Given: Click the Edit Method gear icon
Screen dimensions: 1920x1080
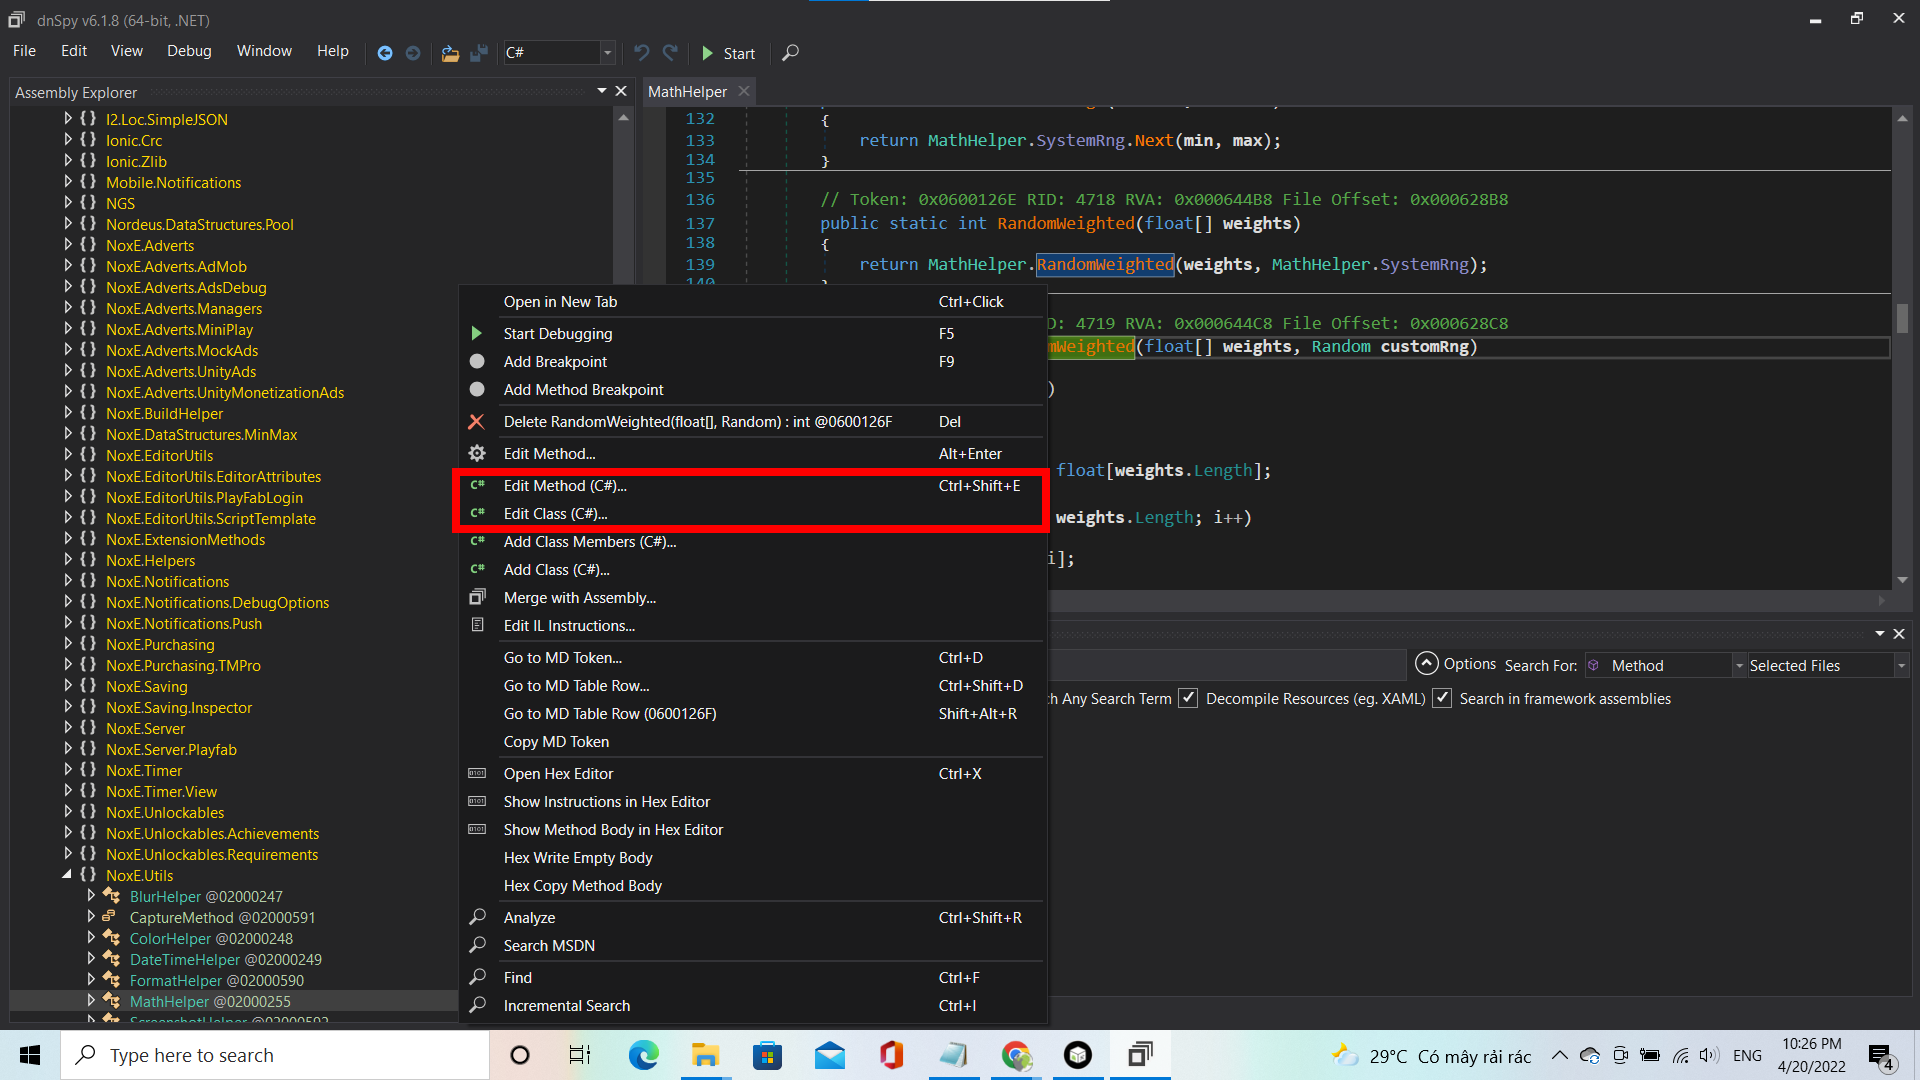Looking at the screenshot, I should (x=477, y=454).
